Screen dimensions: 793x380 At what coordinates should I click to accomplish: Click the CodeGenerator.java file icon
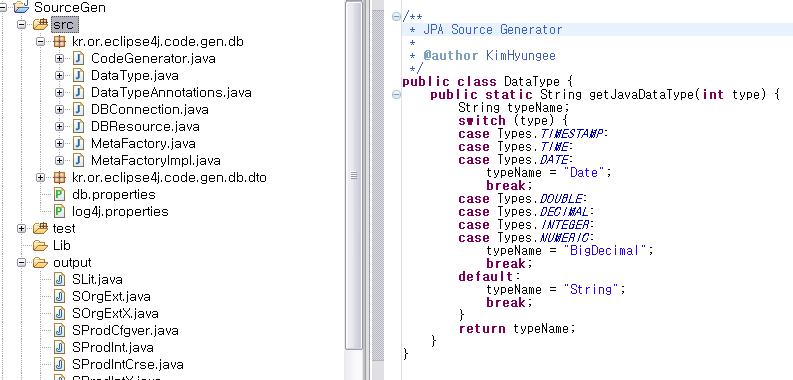click(x=78, y=59)
